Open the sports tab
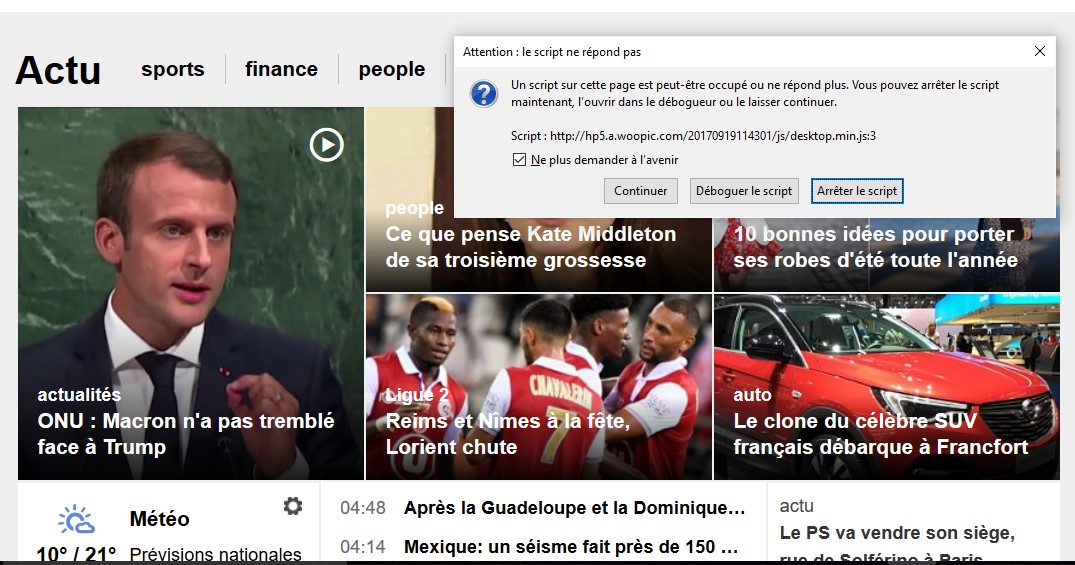1075x565 pixels. pyautogui.click(x=173, y=69)
